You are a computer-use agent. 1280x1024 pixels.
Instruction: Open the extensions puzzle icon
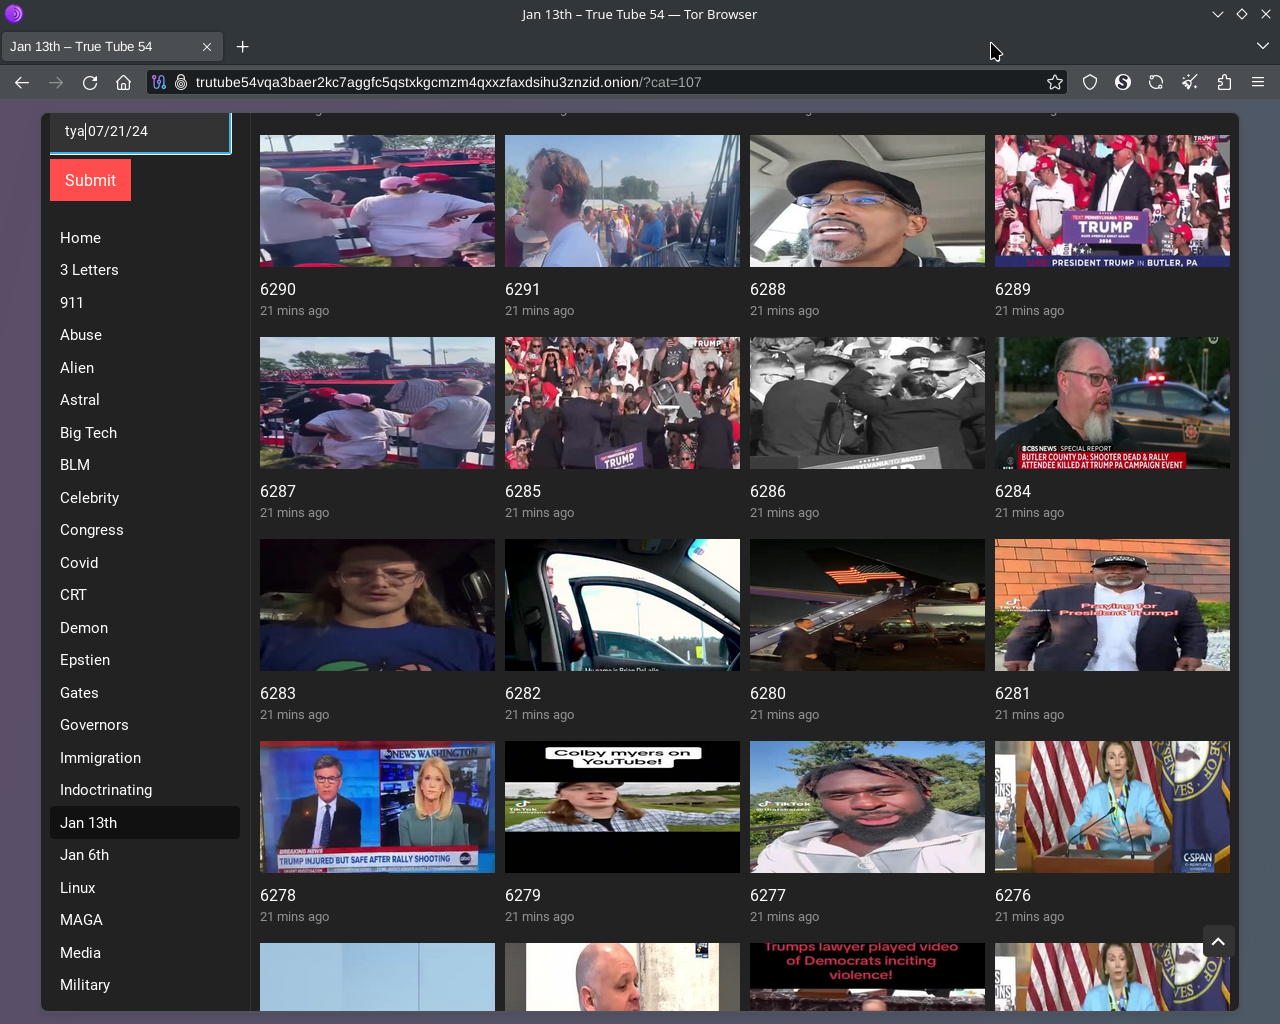tap(1224, 82)
